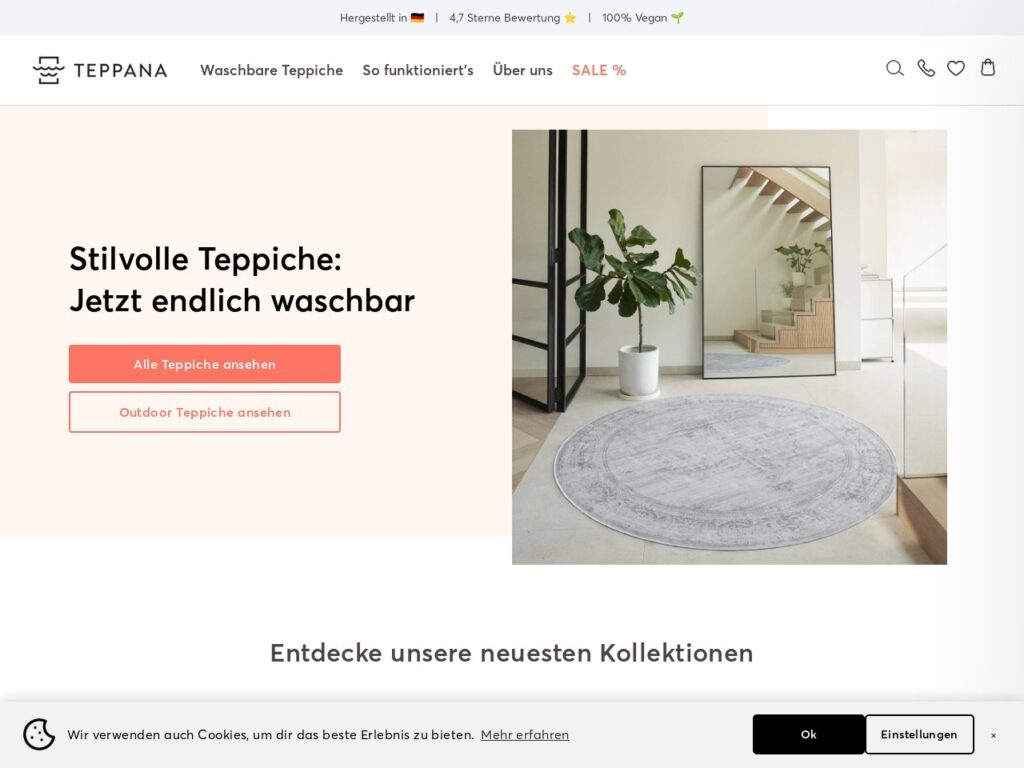
Task: Click Alle Teppiche ansehen button
Action: pos(204,364)
